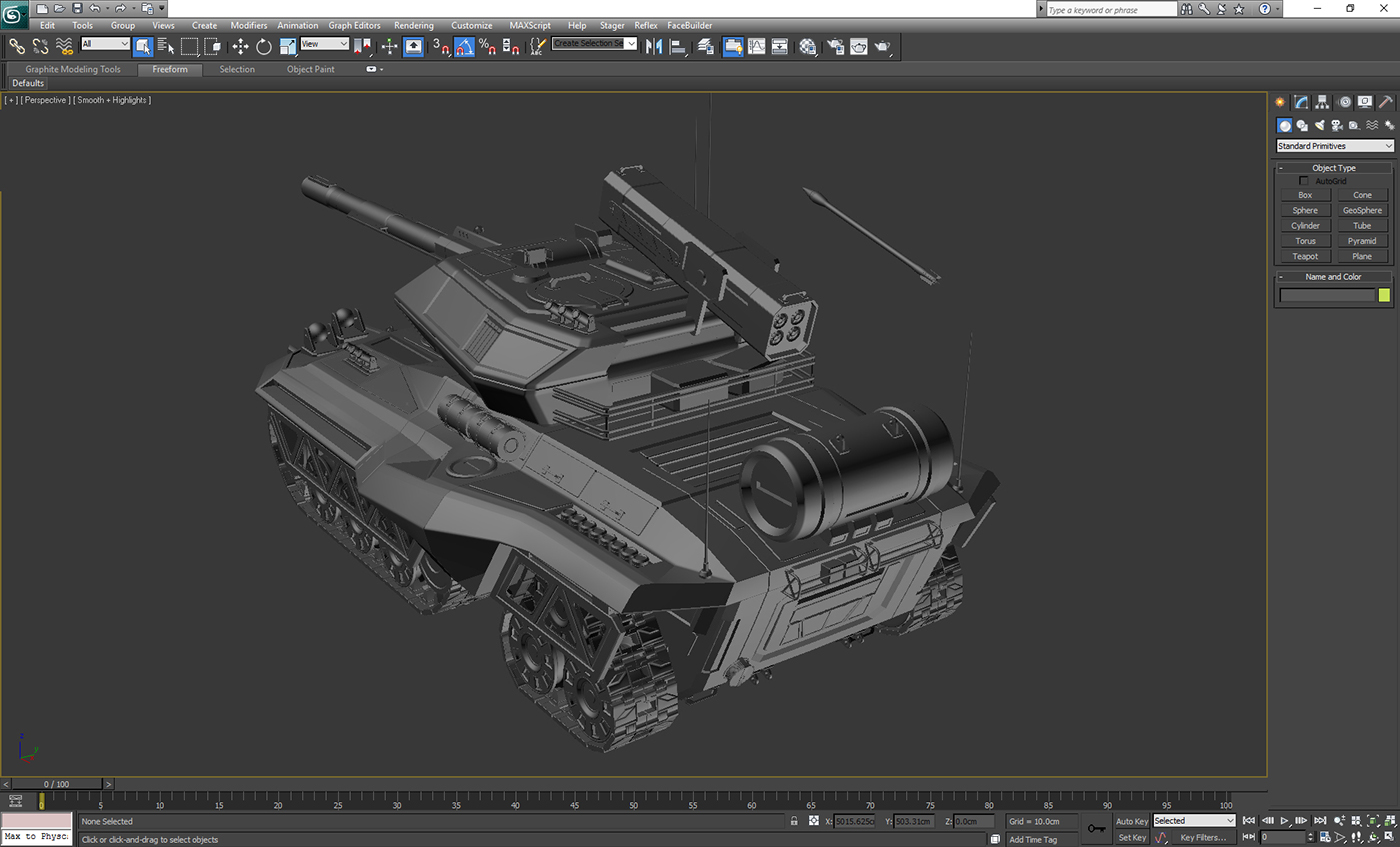Click the Cameras category icon in Create panel

pos(1337,125)
